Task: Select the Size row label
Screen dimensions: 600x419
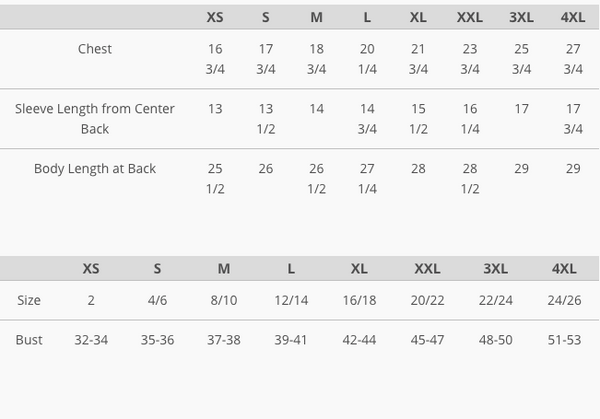Action: (29, 300)
